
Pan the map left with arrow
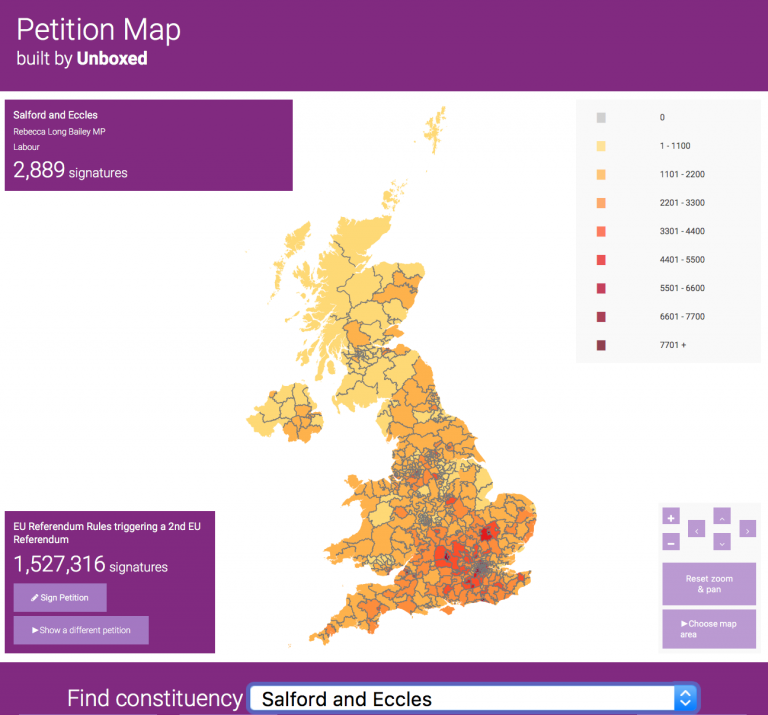pos(697,529)
